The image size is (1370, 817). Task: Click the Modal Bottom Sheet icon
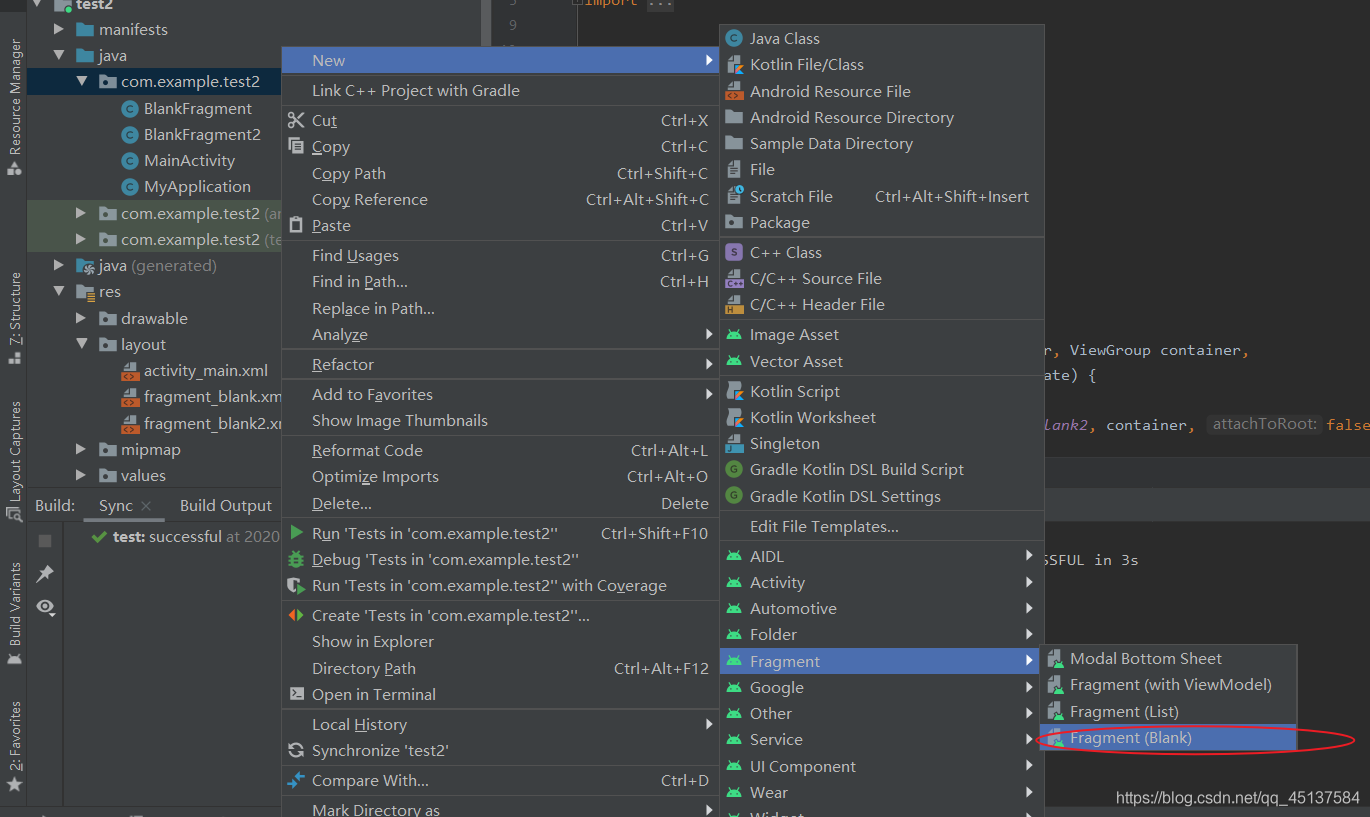click(x=1055, y=659)
